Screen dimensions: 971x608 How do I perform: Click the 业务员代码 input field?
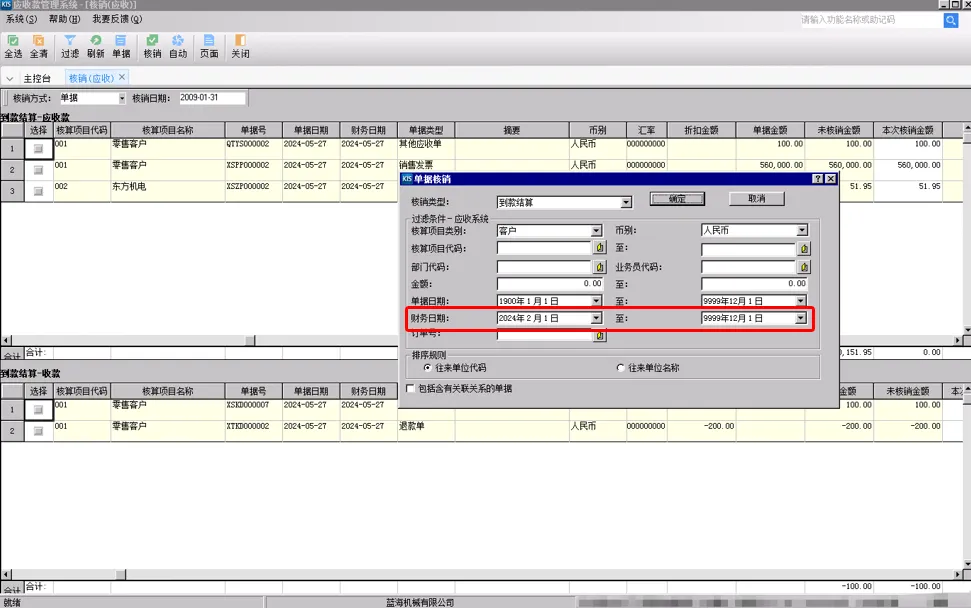749,267
